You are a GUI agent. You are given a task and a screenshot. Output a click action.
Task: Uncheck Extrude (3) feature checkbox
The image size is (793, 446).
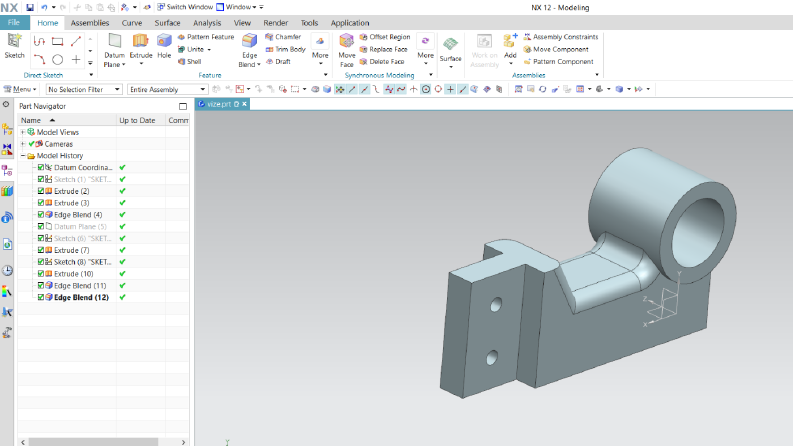point(41,203)
